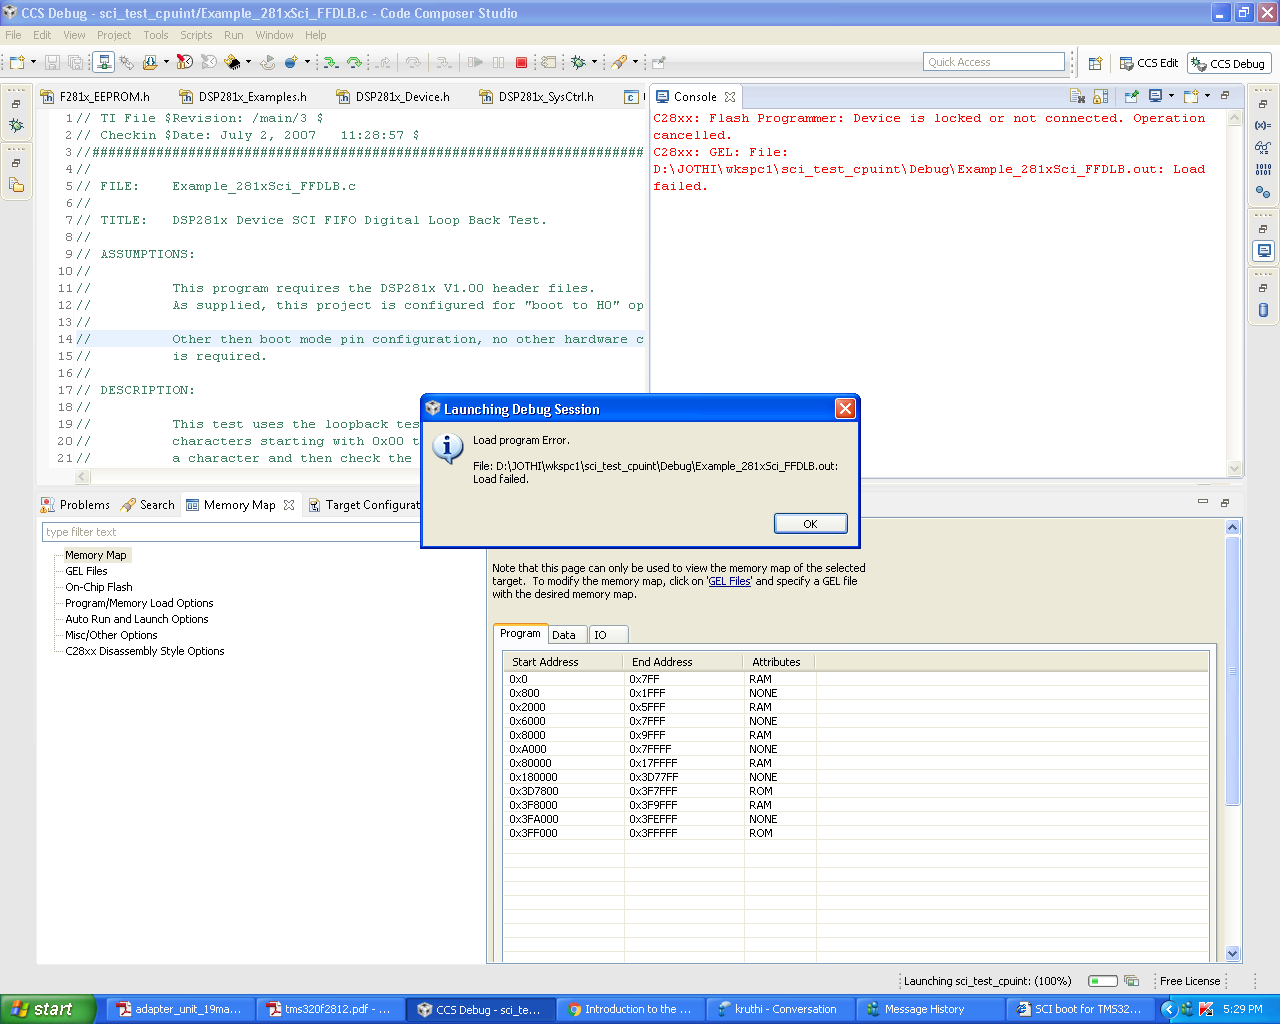The height and width of the screenshot is (1024, 1280).
Task: Click the Step Into toolbar icon
Action: coord(330,62)
